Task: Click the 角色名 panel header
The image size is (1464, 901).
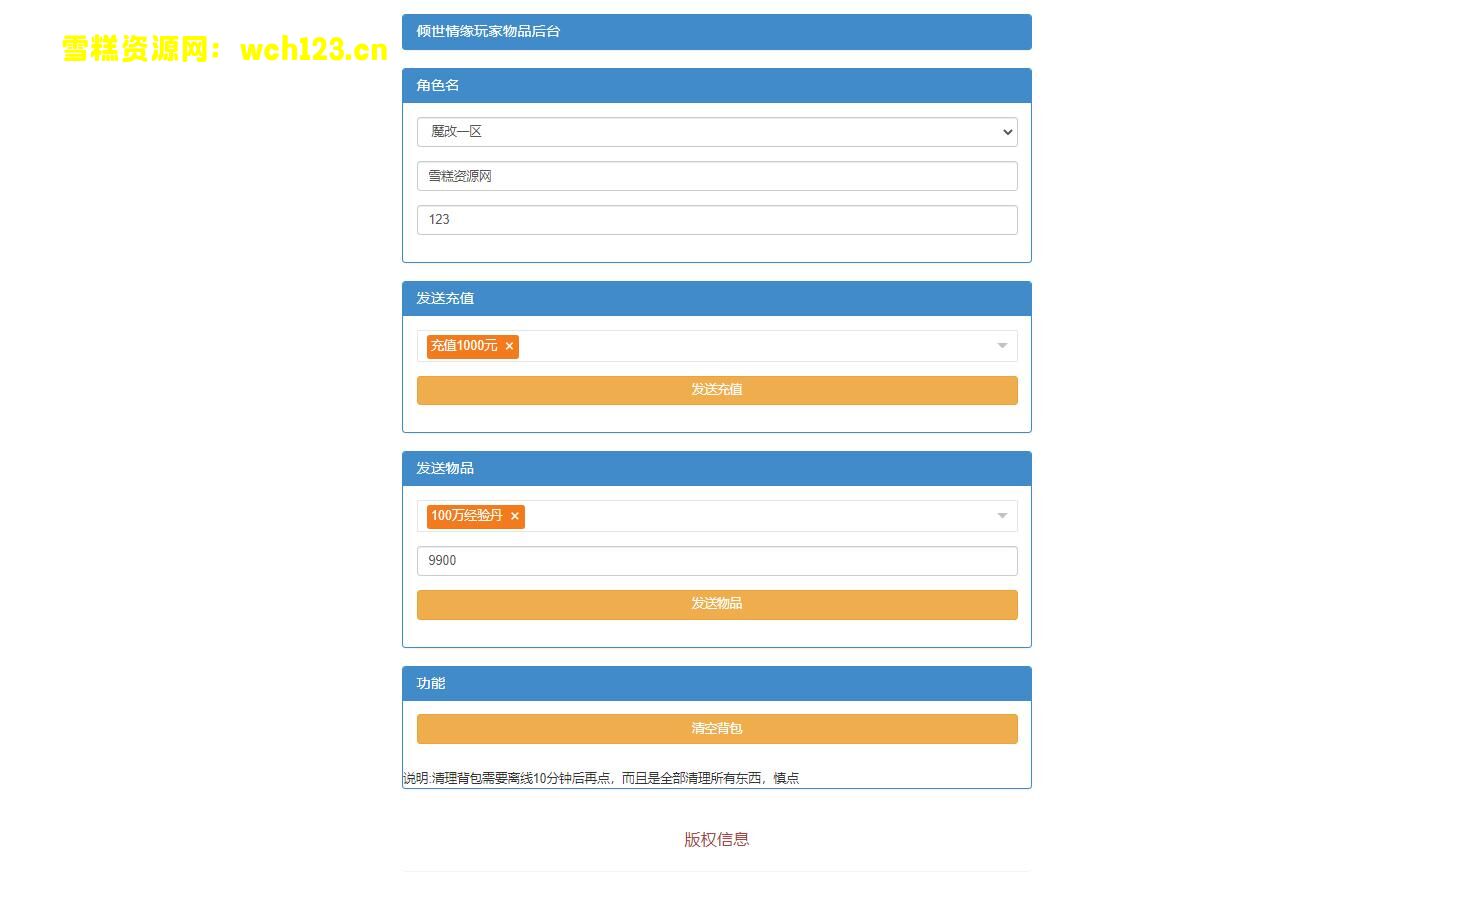Action: pyautogui.click(x=717, y=86)
